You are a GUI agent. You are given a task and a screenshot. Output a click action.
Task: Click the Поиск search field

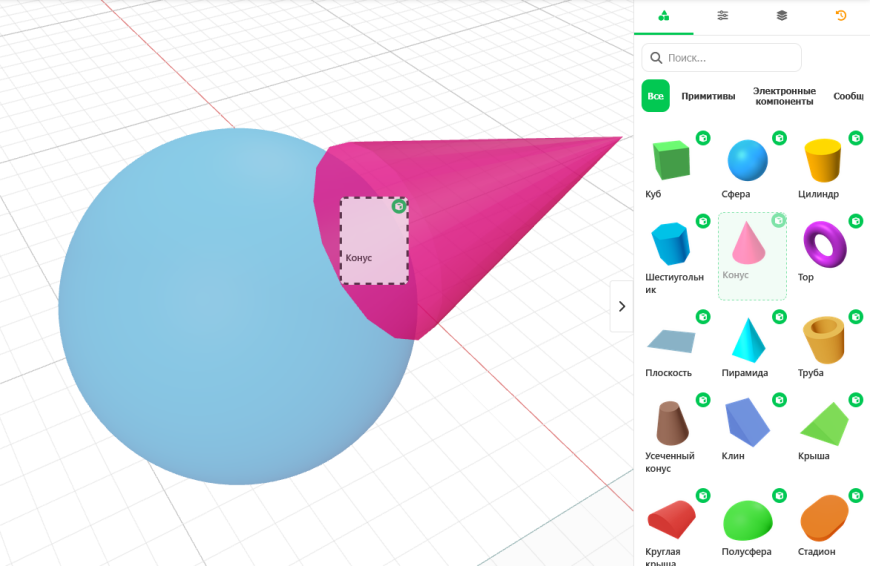coord(721,58)
